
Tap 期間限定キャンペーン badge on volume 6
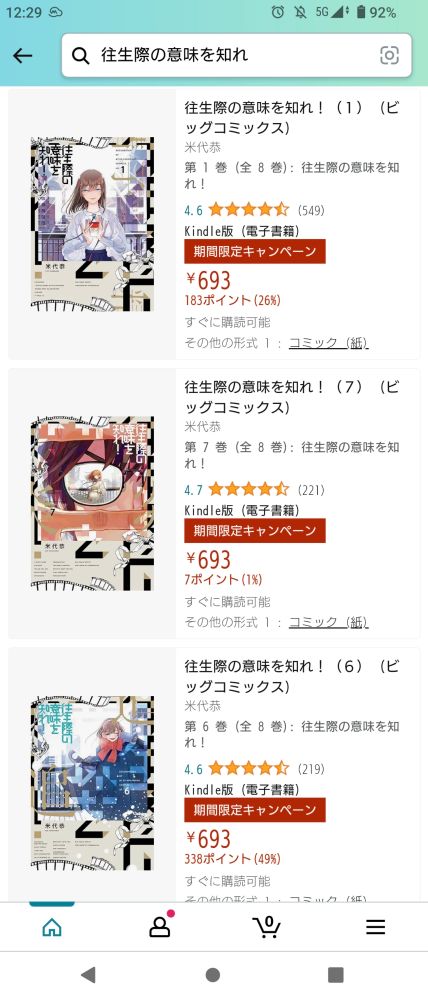pos(255,810)
